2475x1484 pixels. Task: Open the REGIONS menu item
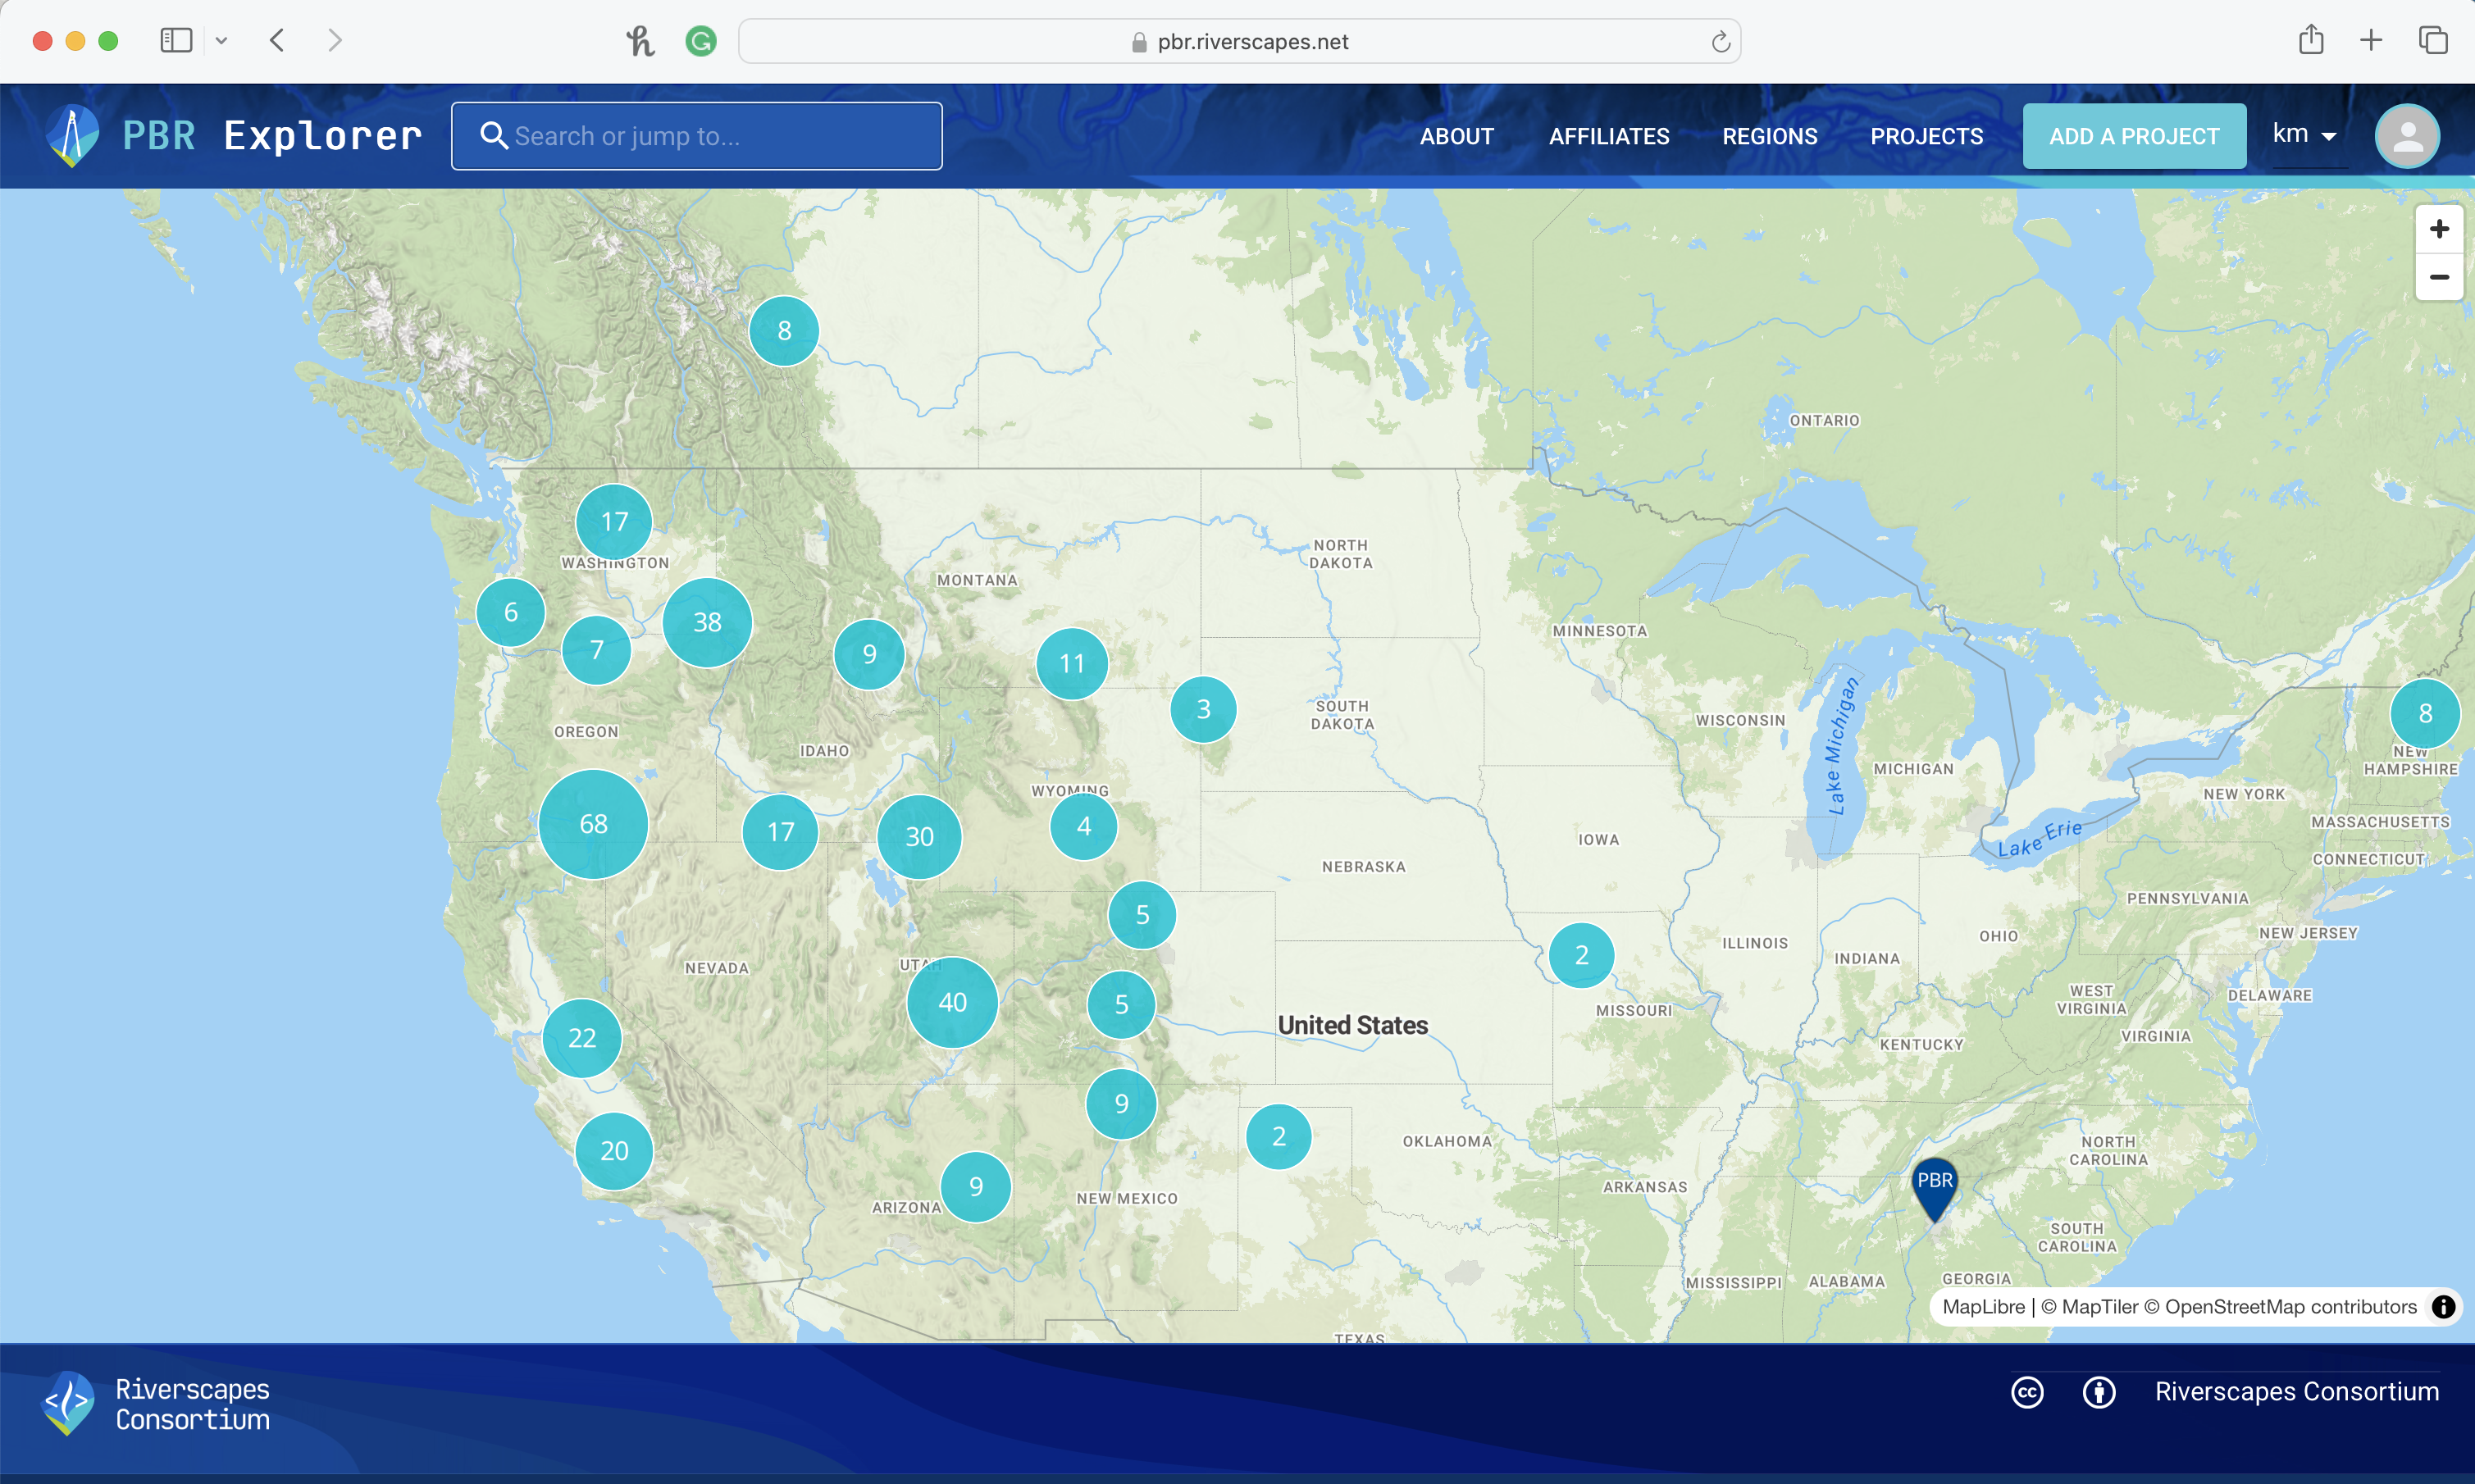point(1769,136)
